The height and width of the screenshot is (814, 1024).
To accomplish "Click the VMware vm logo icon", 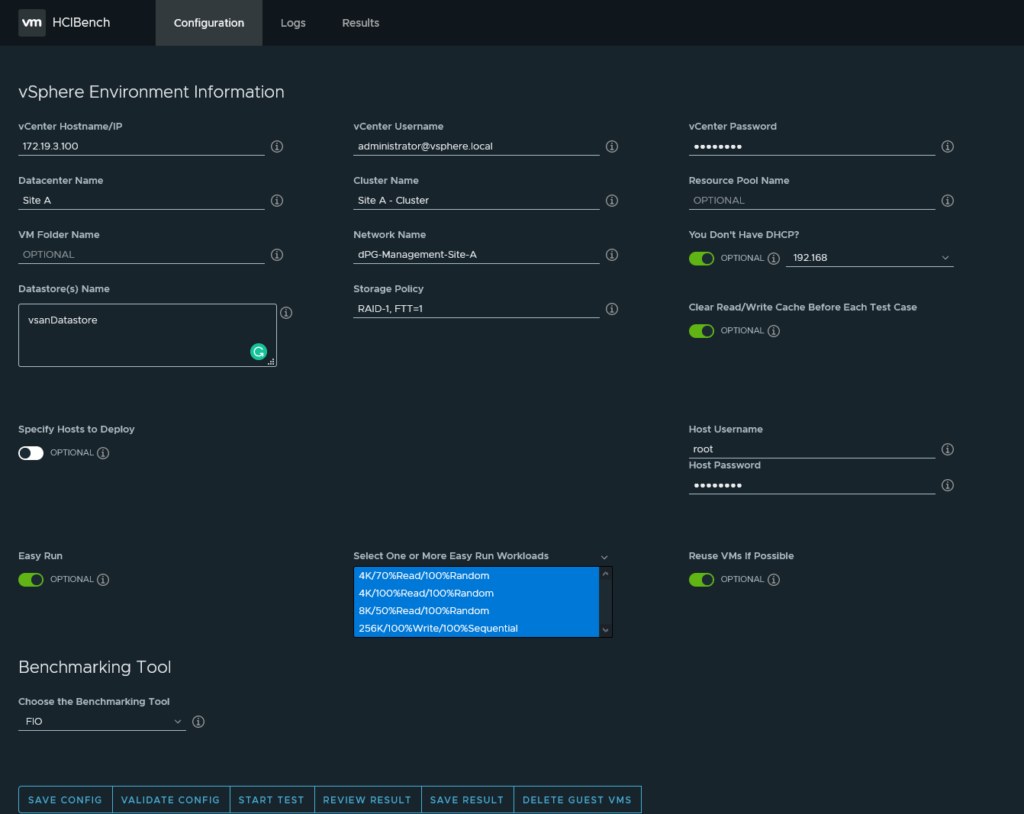I will 31,23.
